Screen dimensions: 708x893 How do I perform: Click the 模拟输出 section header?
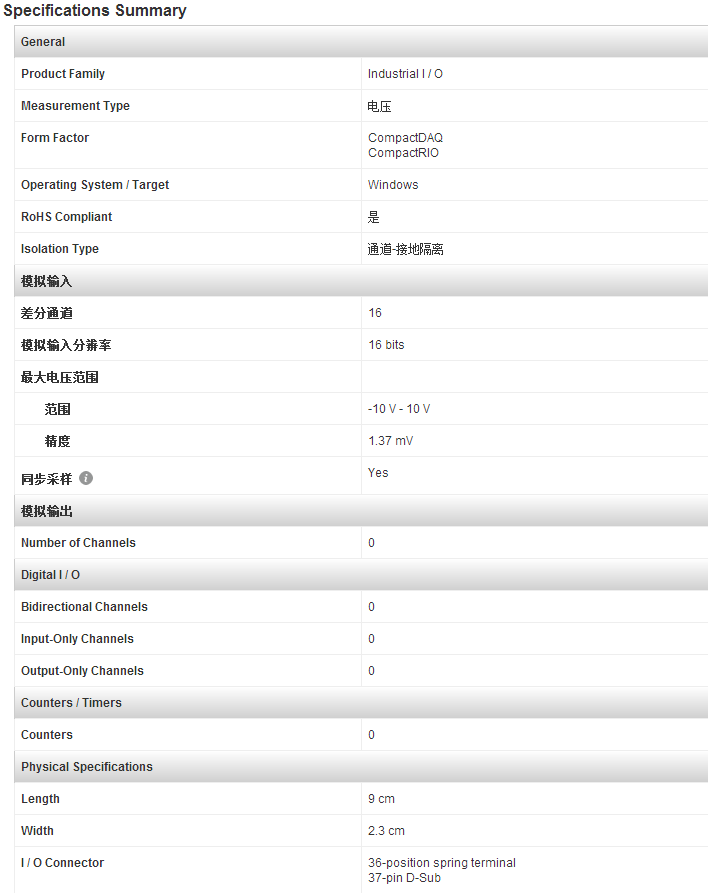[361, 511]
